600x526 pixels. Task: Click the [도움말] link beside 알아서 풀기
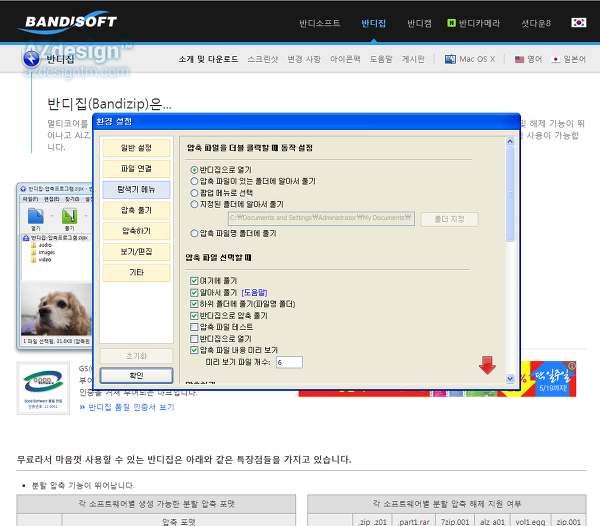(x=254, y=293)
